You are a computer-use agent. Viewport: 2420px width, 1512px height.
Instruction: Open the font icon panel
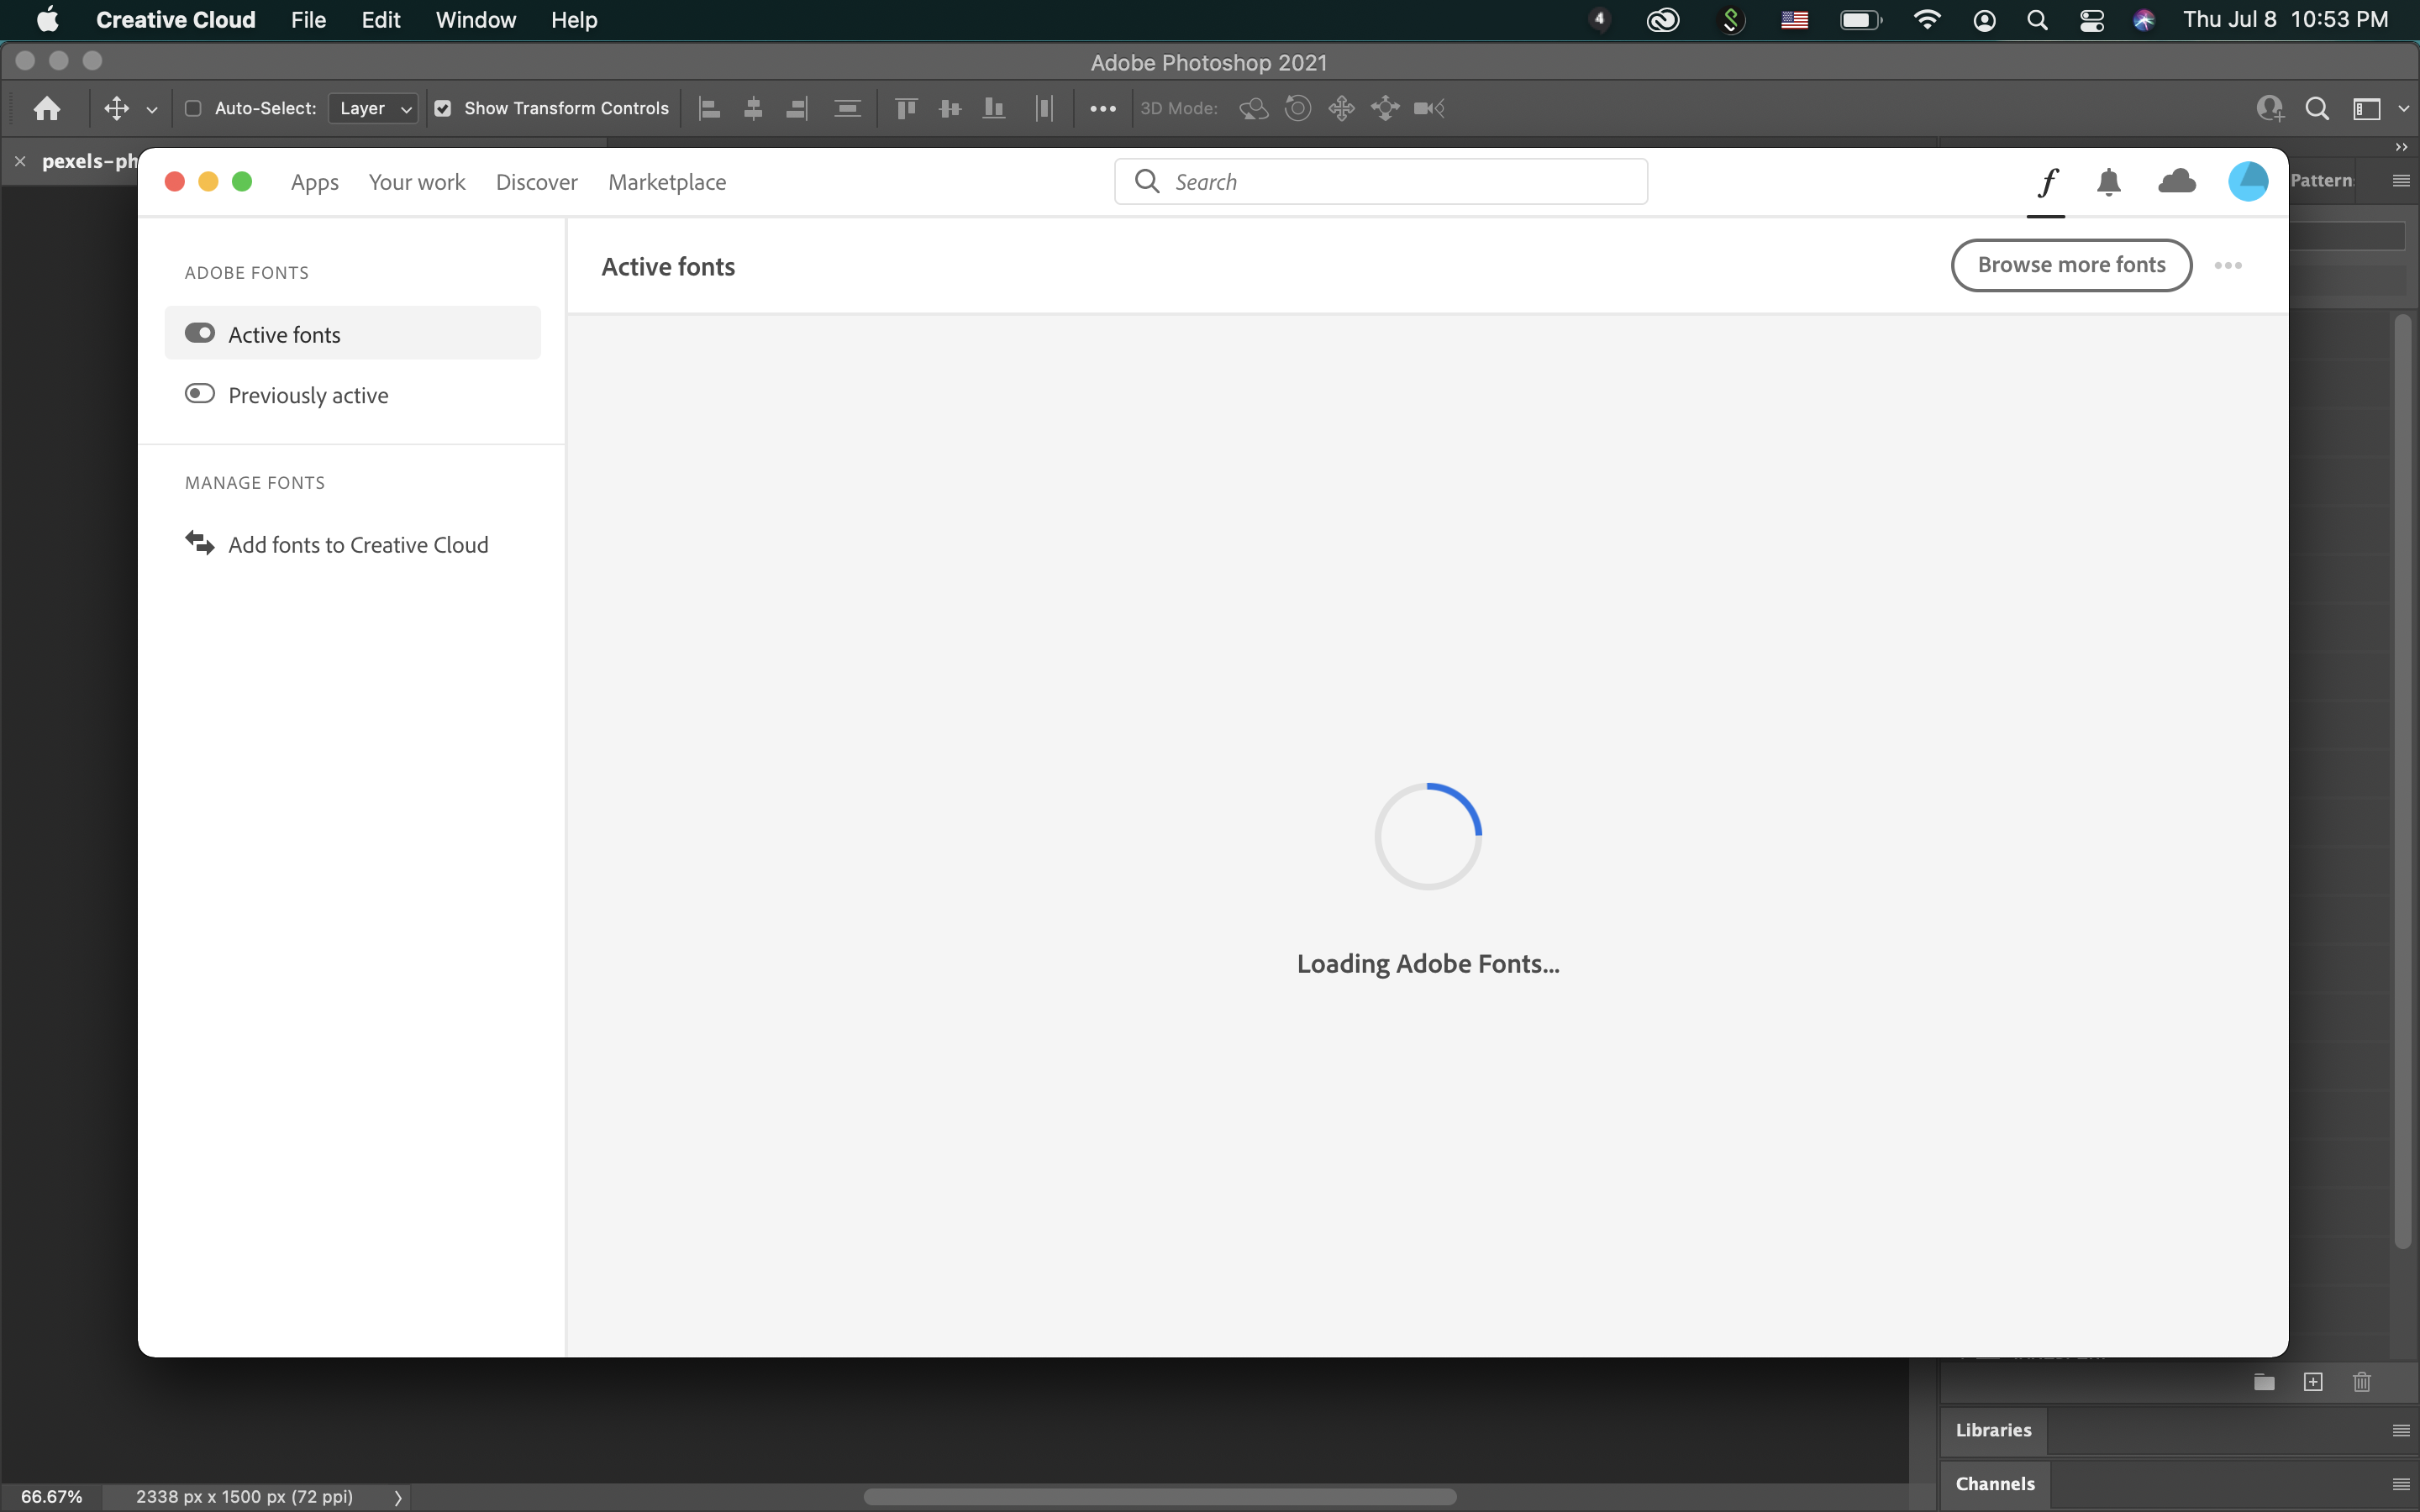[2045, 181]
